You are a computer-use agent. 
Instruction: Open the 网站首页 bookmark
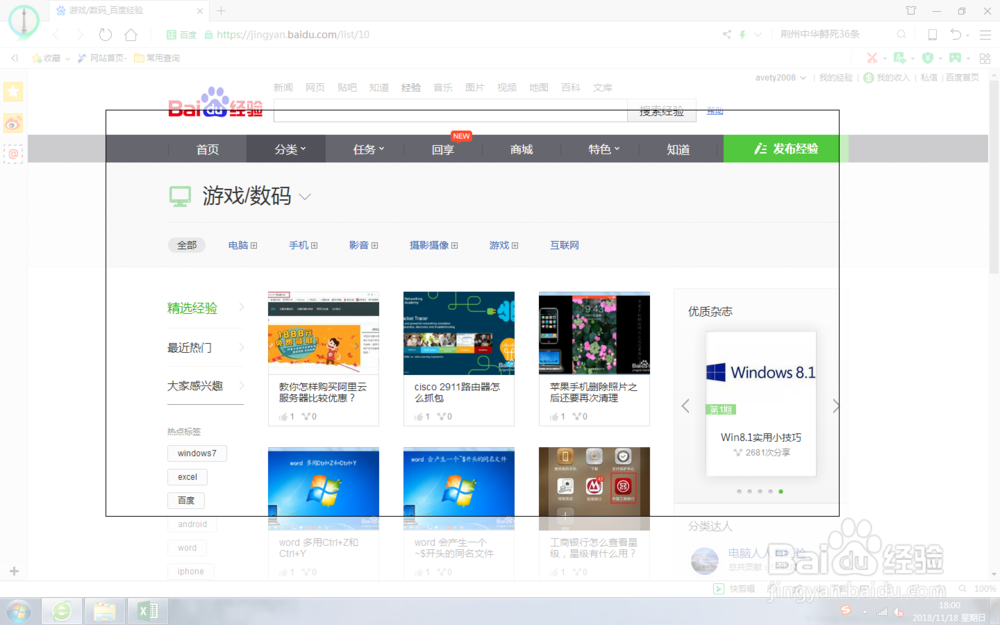pyautogui.click(x=102, y=58)
